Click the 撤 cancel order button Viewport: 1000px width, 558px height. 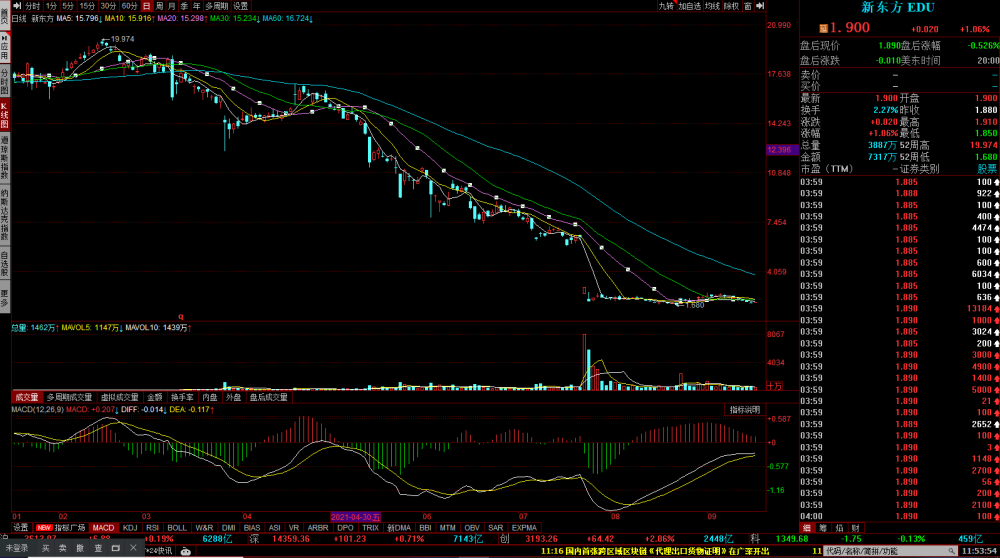80,548
